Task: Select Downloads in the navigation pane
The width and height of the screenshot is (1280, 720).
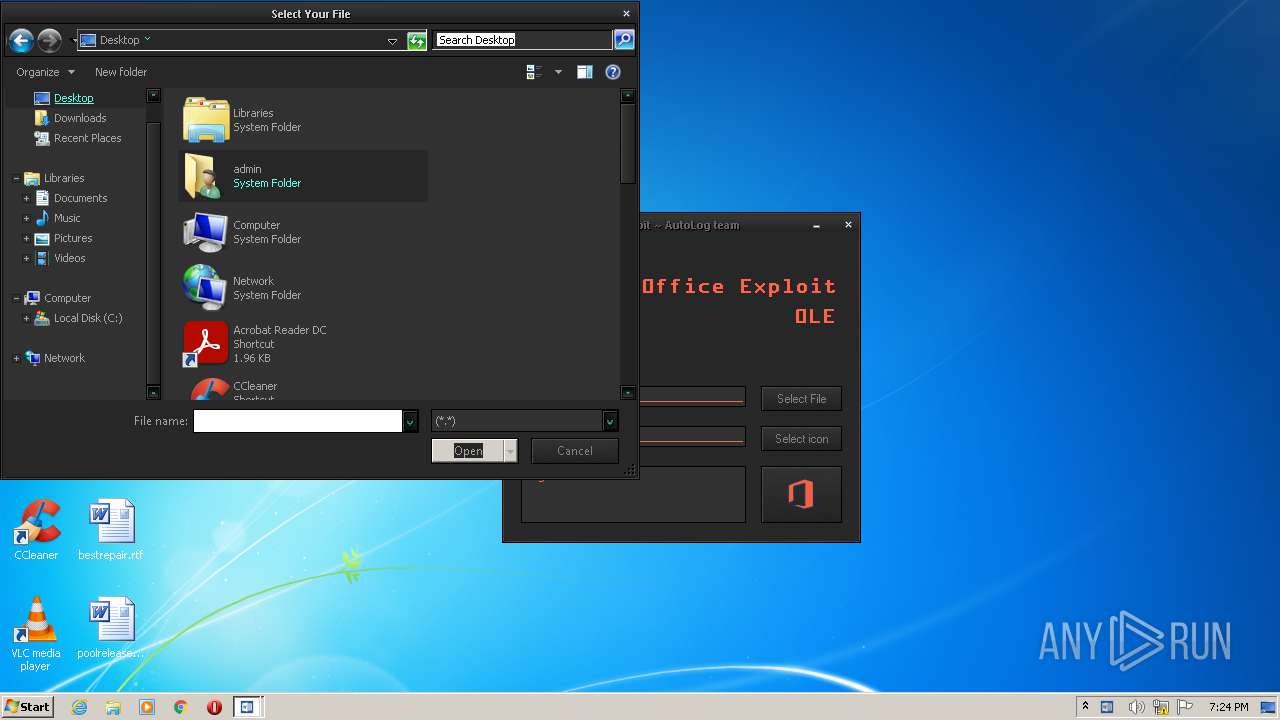Action: 80,118
